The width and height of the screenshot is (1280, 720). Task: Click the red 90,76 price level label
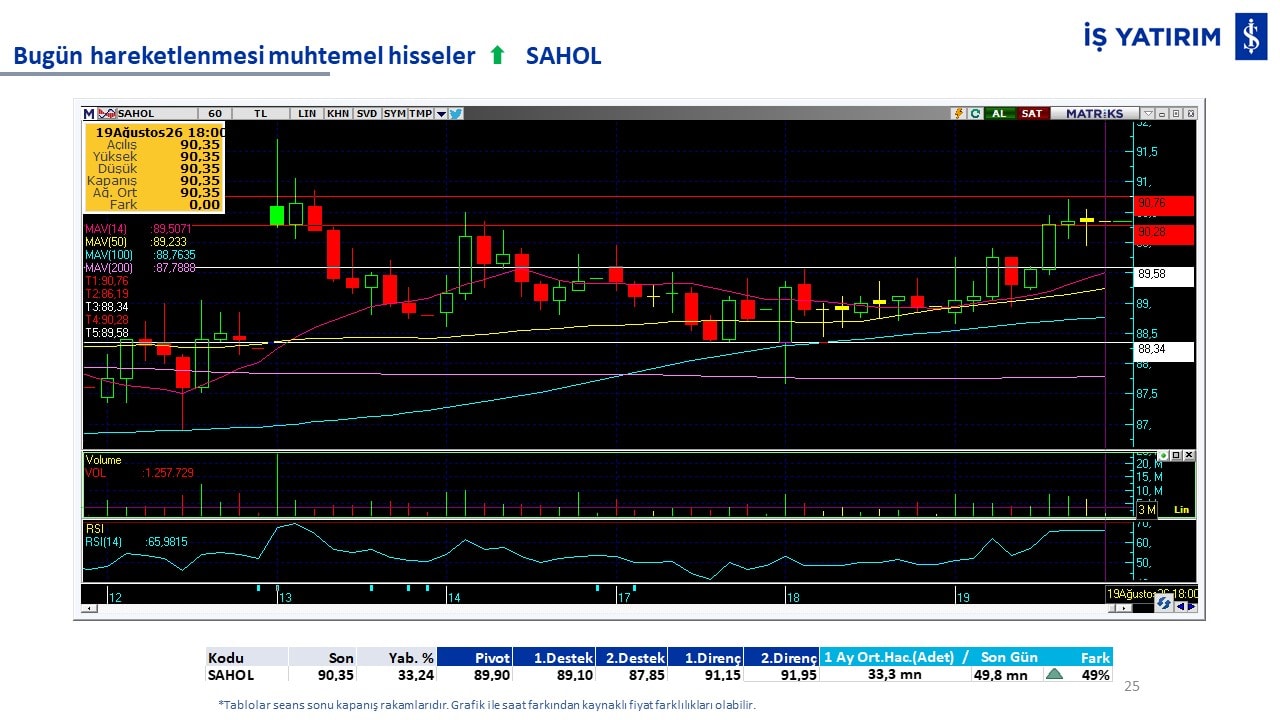click(1164, 205)
